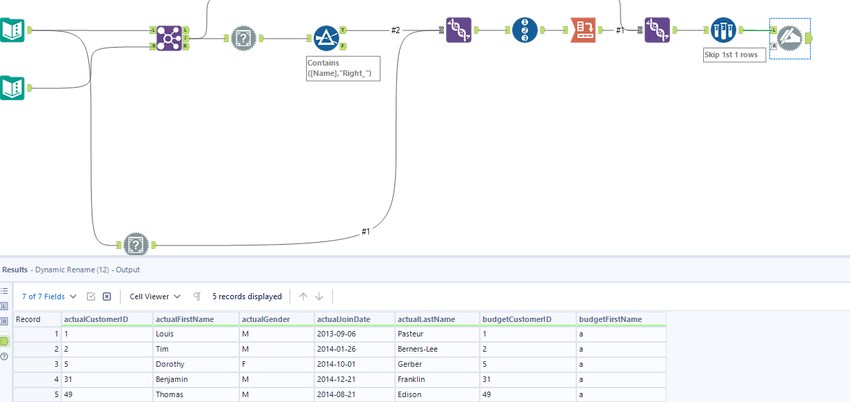Click the 'Skip 1st 1 rows' annotation

coord(735,55)
